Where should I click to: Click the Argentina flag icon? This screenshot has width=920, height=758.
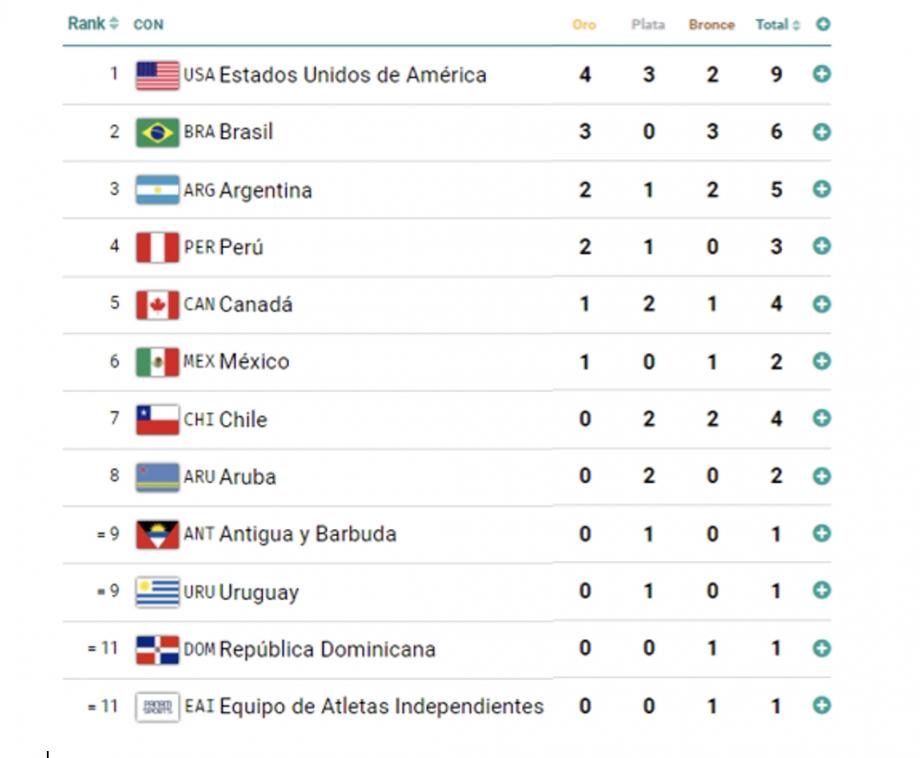[157, 190]
